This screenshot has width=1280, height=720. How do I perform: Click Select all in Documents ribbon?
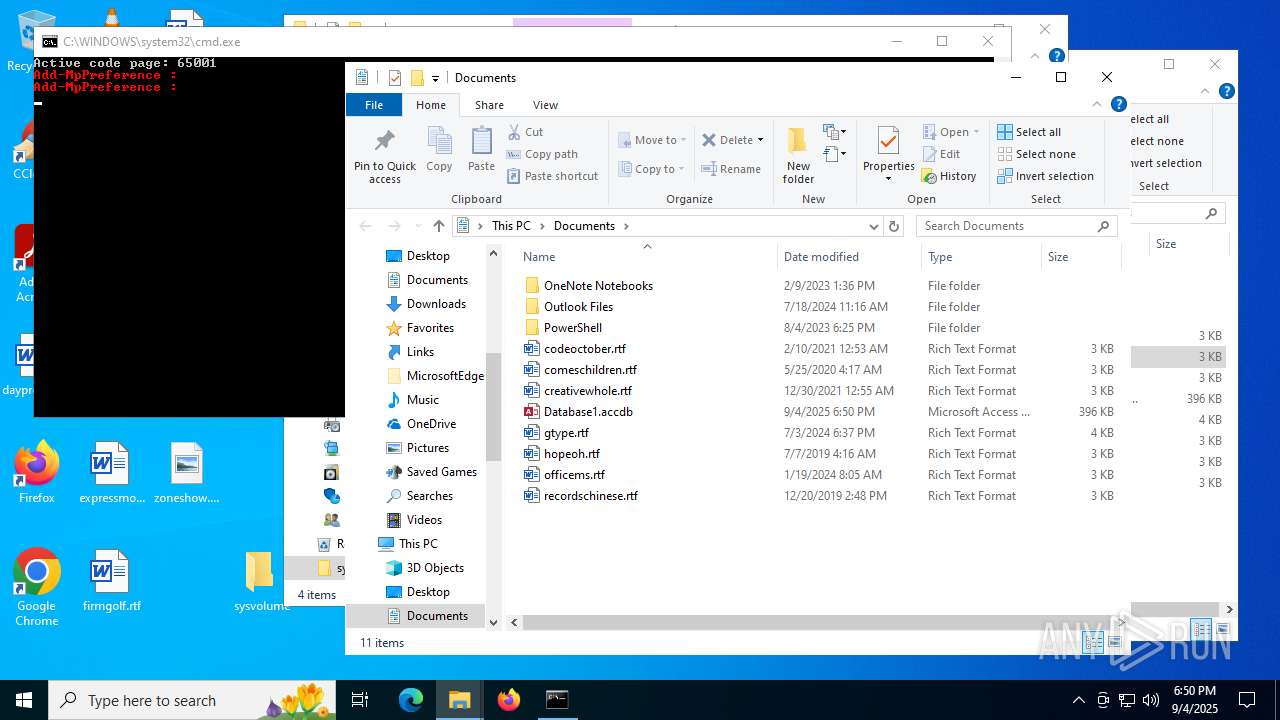point(1029,132)
